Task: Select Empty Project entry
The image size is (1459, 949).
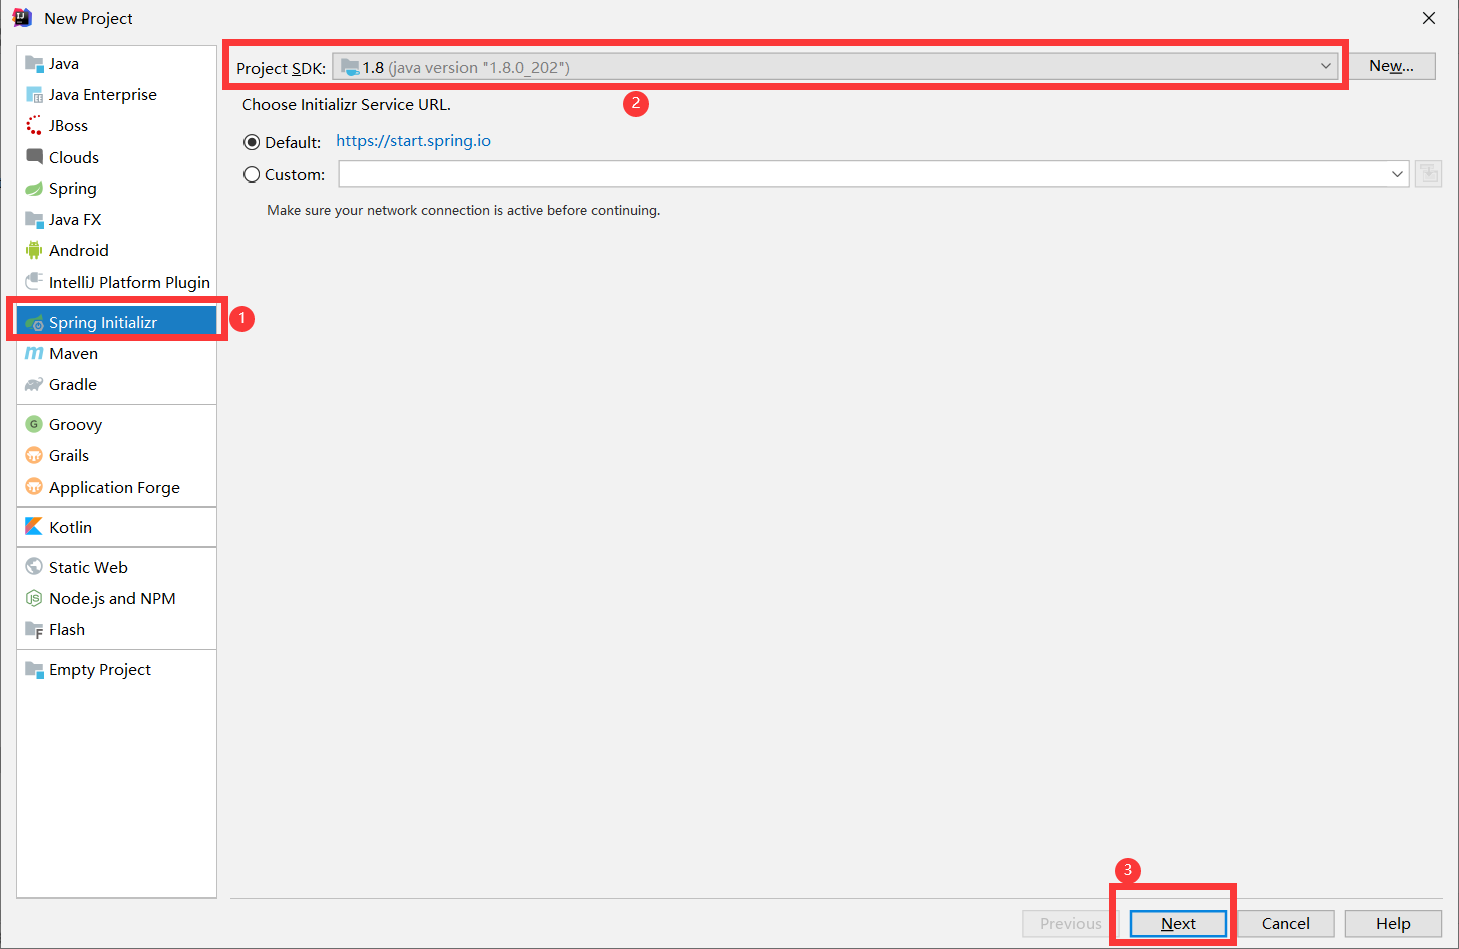Action: tap(116, 669)
